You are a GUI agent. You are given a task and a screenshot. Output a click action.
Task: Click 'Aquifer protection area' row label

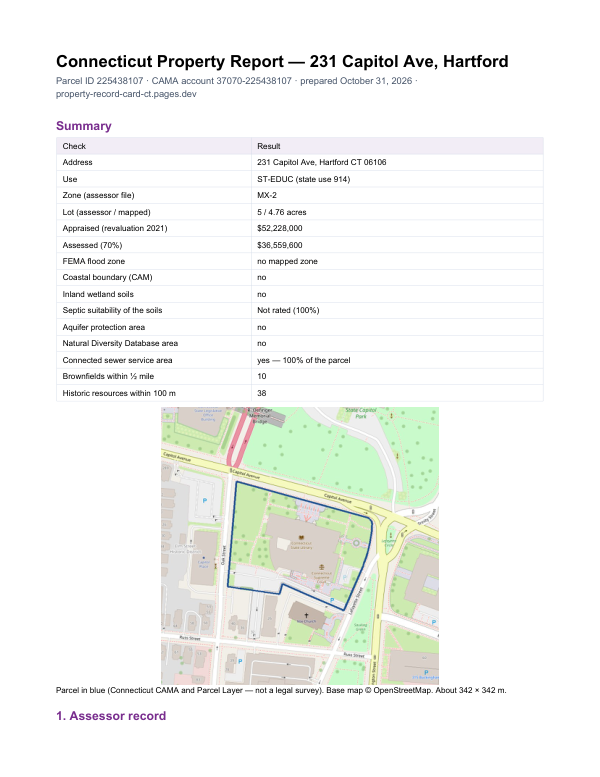click(104, 327)
